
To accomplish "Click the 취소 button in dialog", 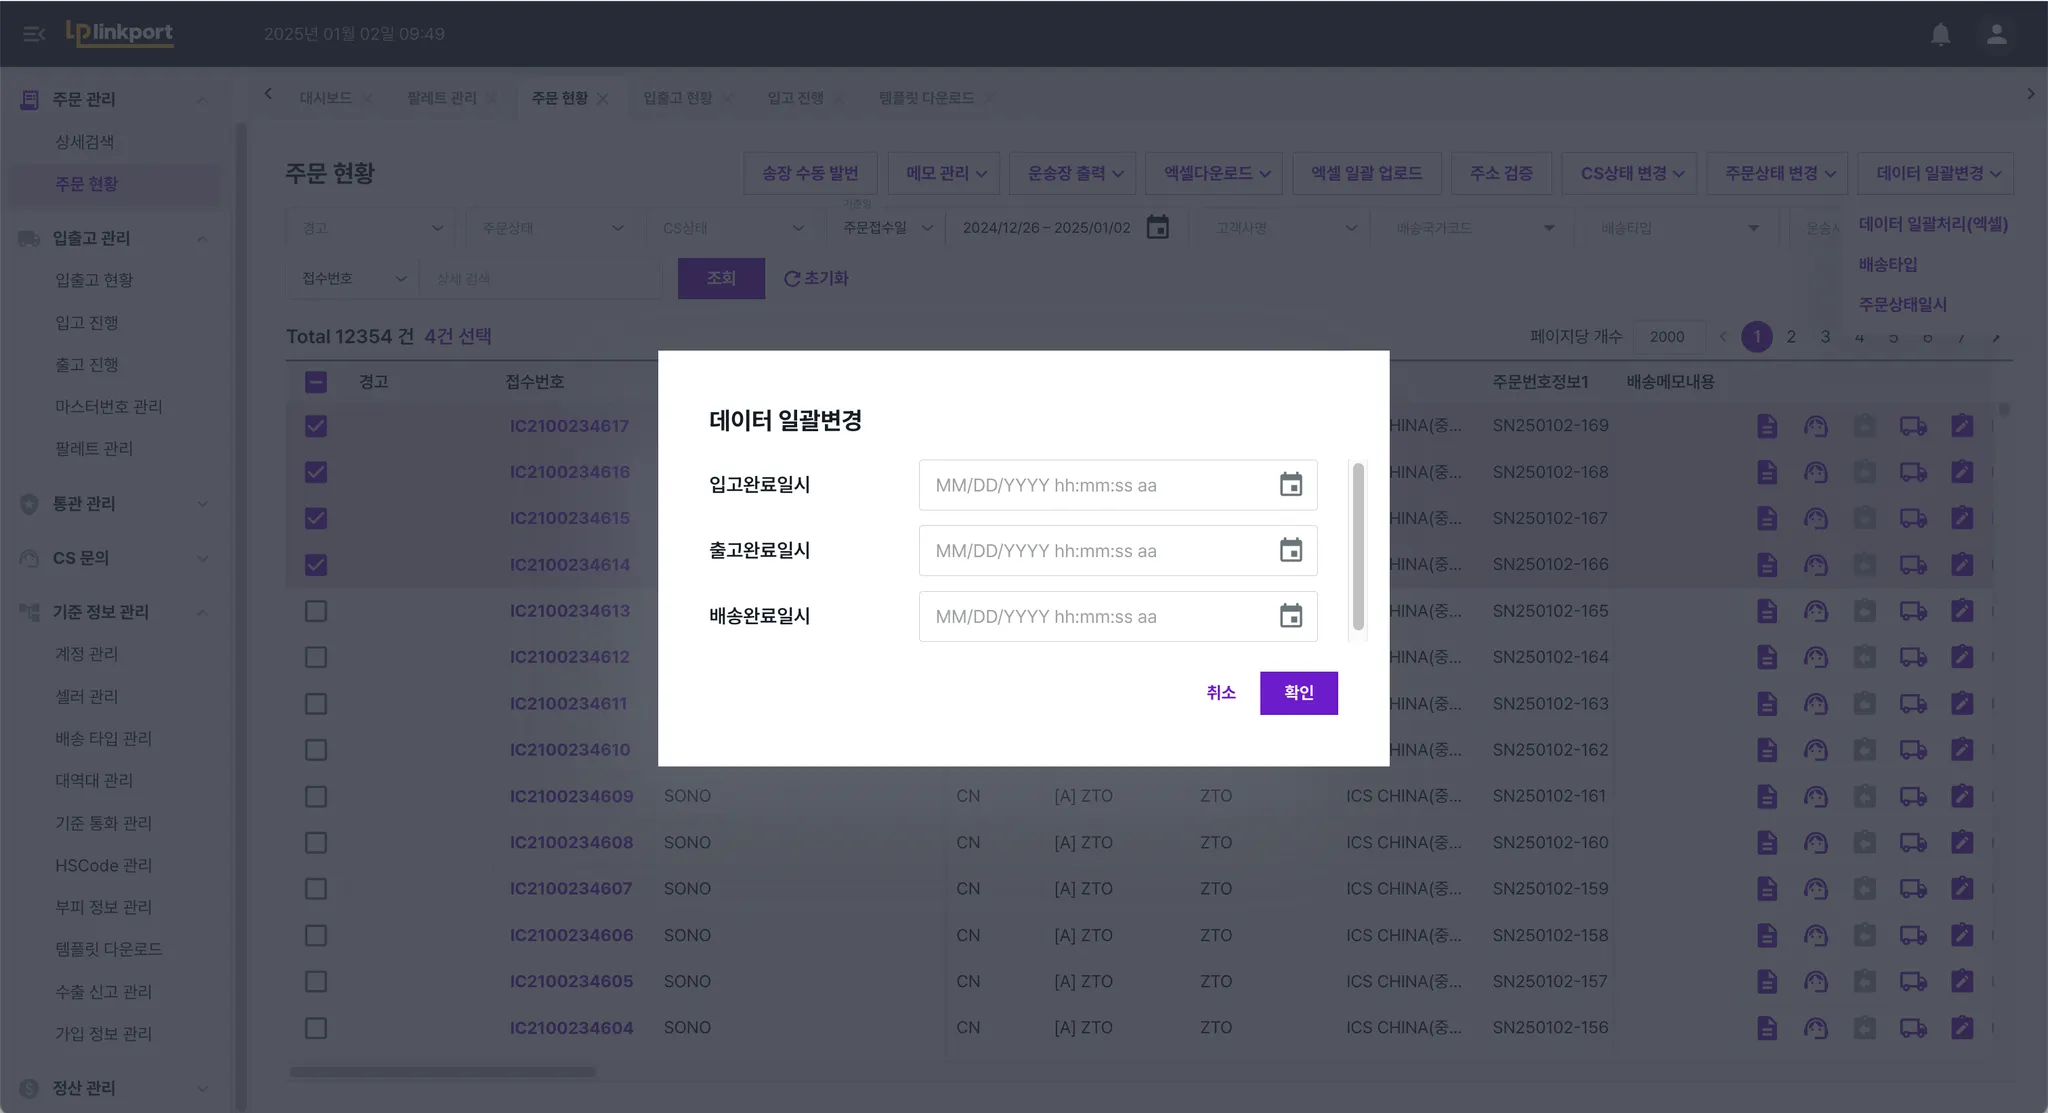I will tap(1220, 693).
